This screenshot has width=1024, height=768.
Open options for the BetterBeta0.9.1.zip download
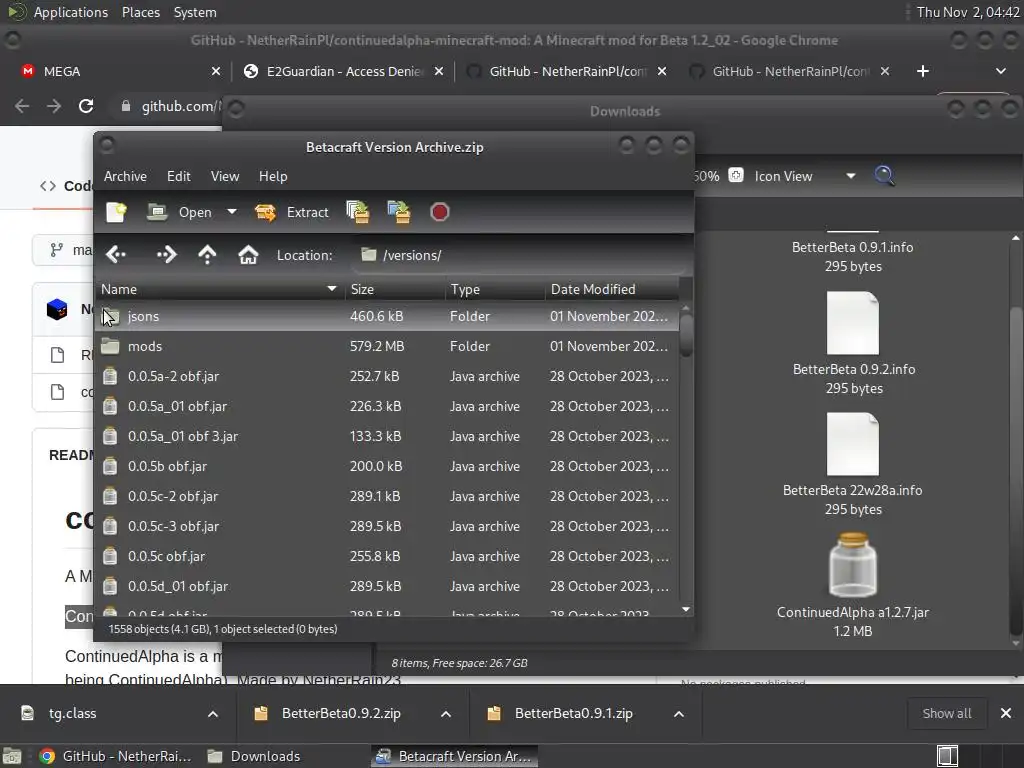pos(679,714)
